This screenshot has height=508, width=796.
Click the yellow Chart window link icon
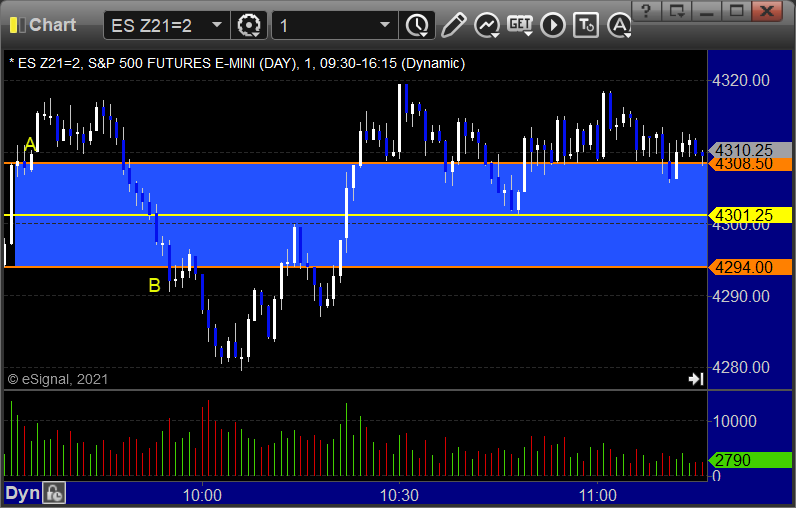point(17,25)
